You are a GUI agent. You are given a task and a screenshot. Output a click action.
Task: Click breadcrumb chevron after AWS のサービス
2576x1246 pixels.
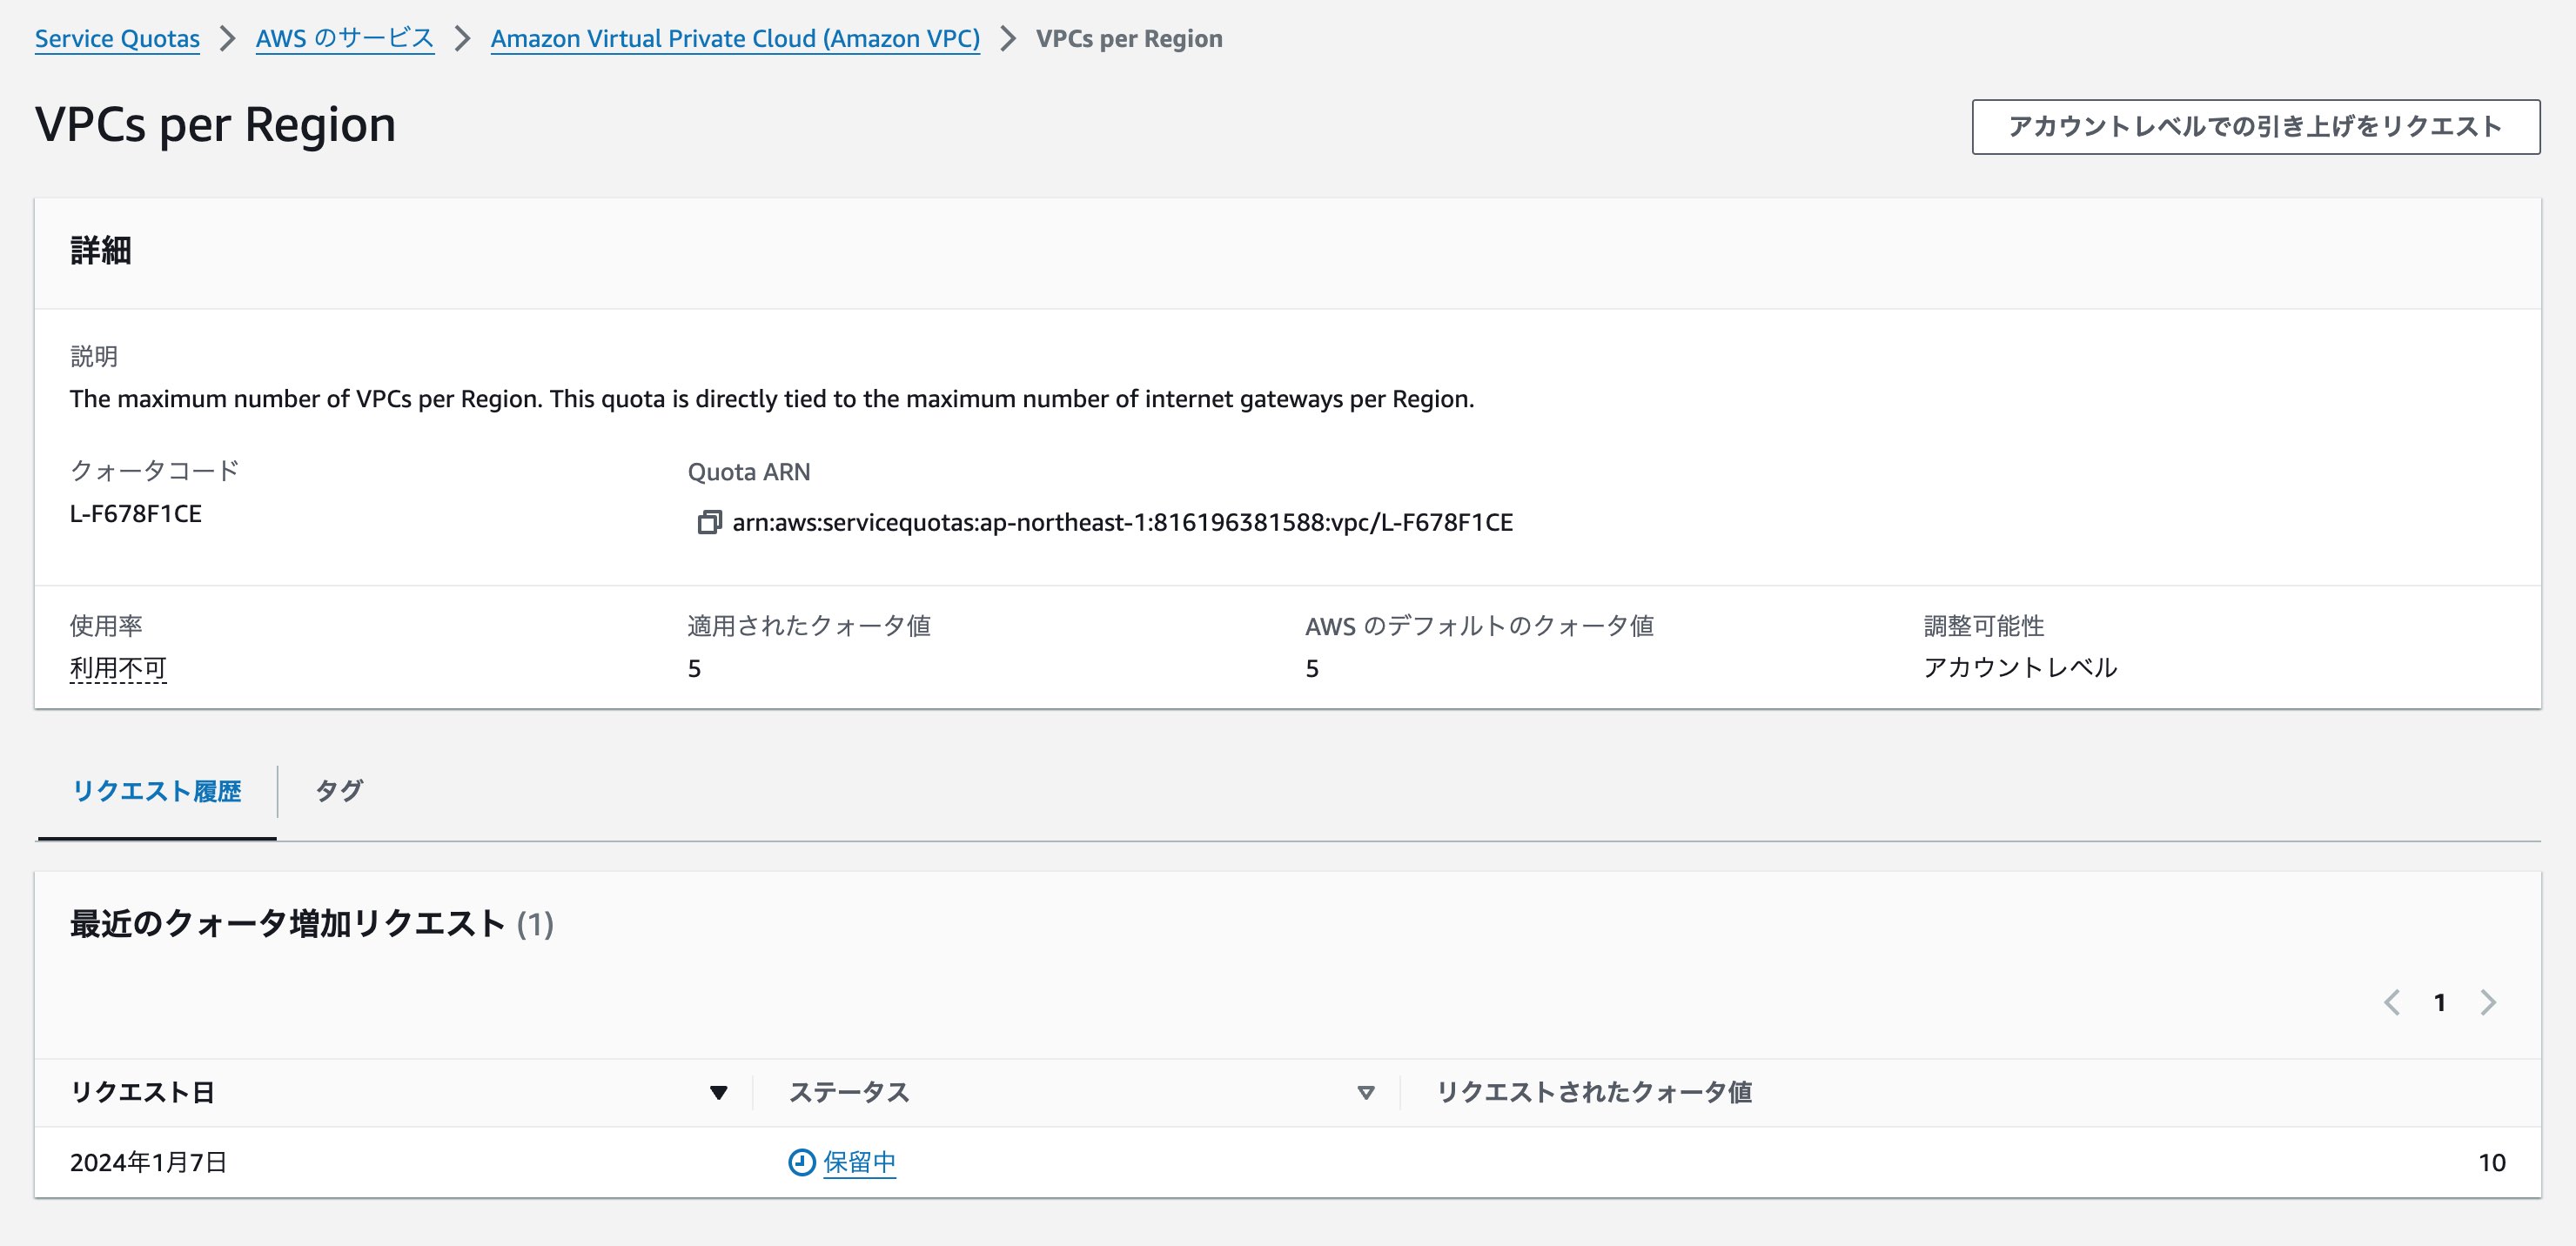tap(462, 39)
